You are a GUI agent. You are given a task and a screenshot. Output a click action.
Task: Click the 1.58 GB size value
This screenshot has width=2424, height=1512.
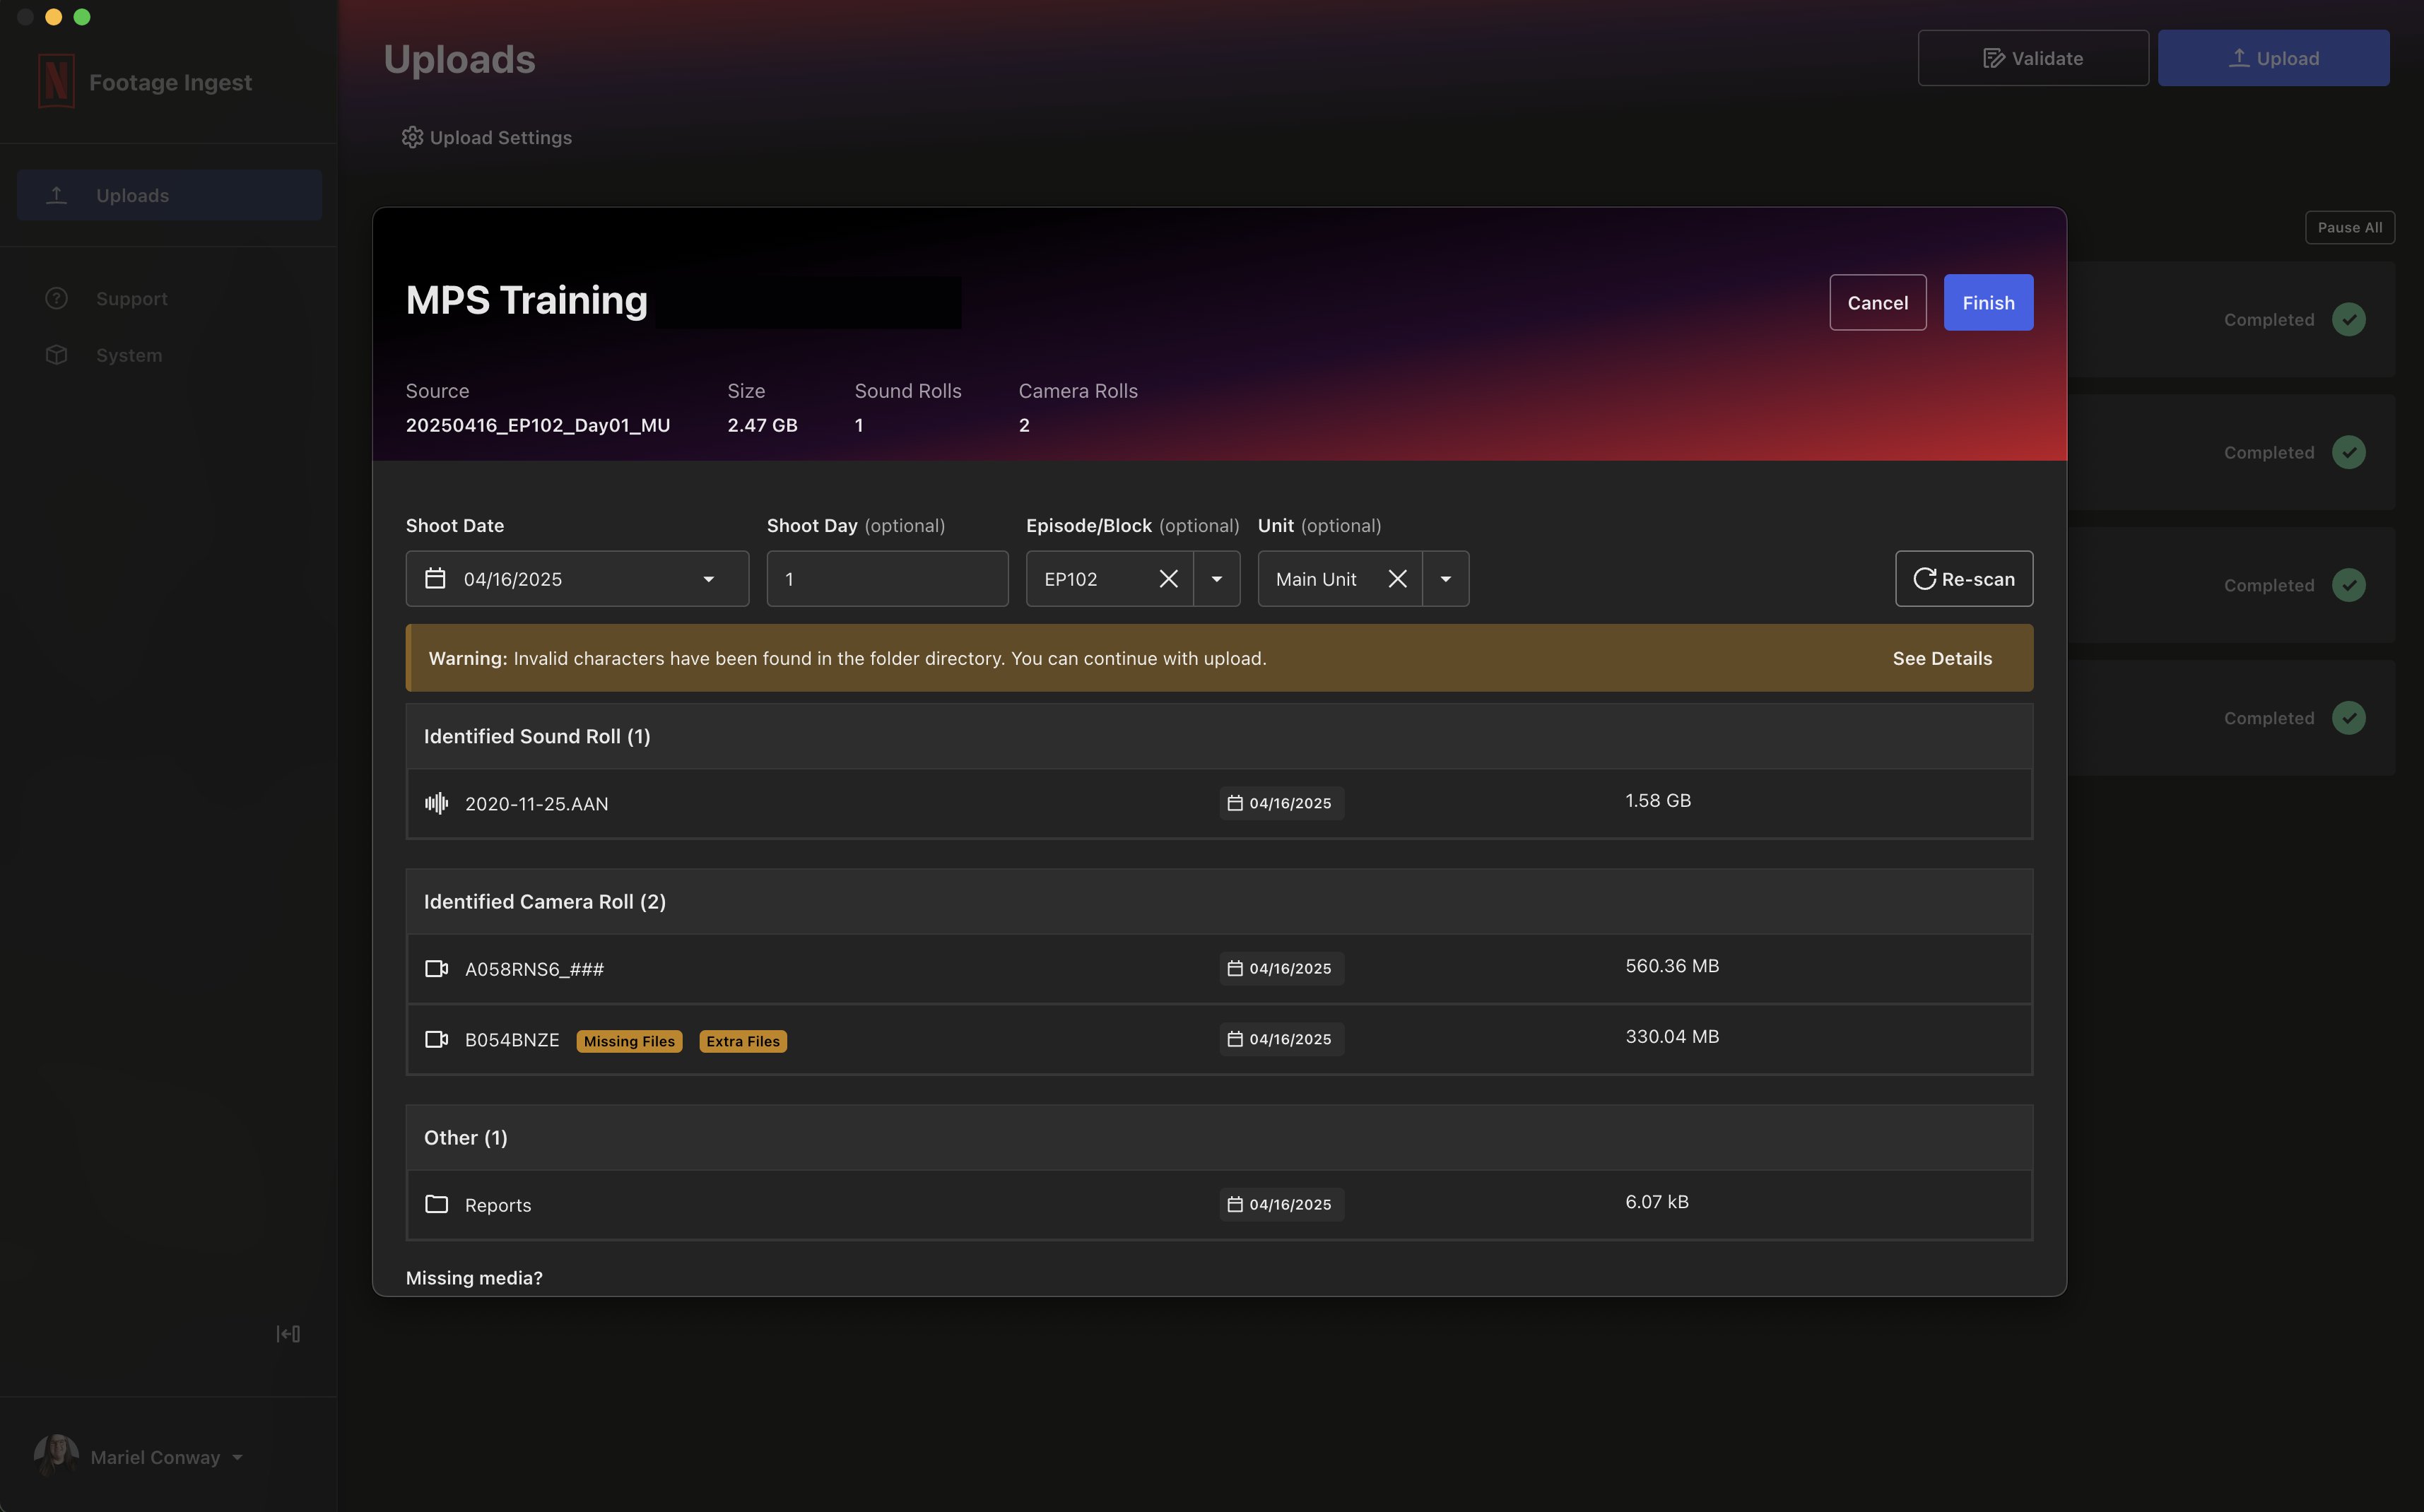[x=1658, y=800]
